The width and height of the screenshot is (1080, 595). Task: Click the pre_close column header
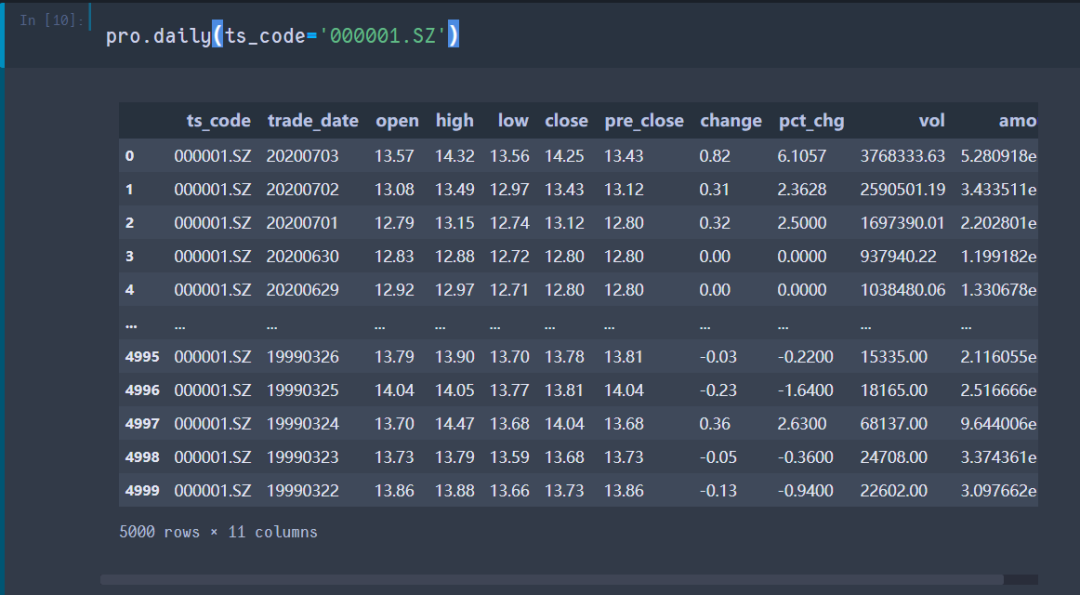coord(644,121)
